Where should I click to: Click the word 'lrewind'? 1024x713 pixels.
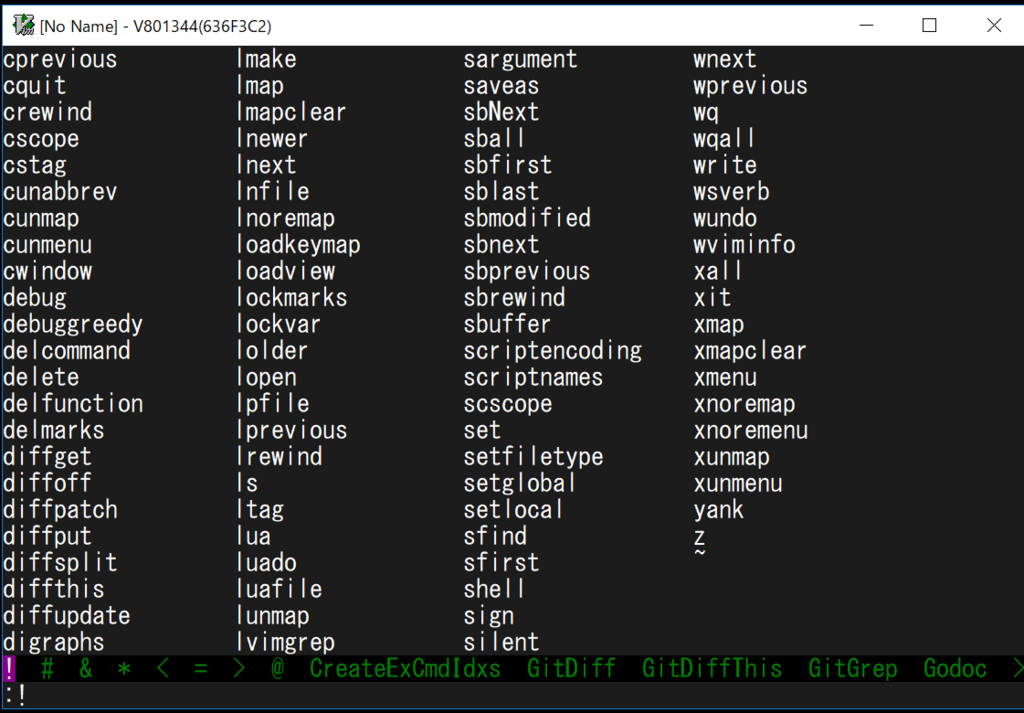click(280, 457)
